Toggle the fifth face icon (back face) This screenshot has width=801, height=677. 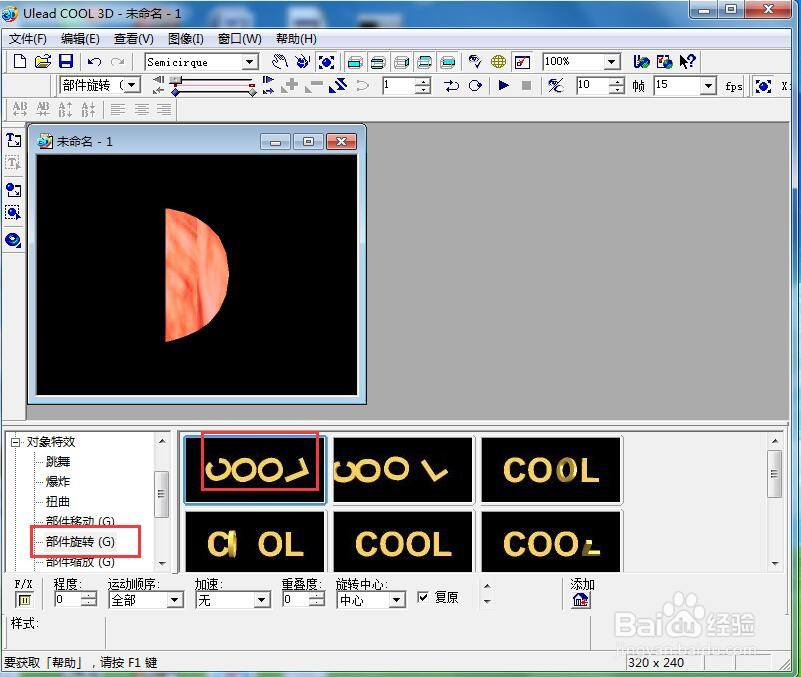pos(447,62)
